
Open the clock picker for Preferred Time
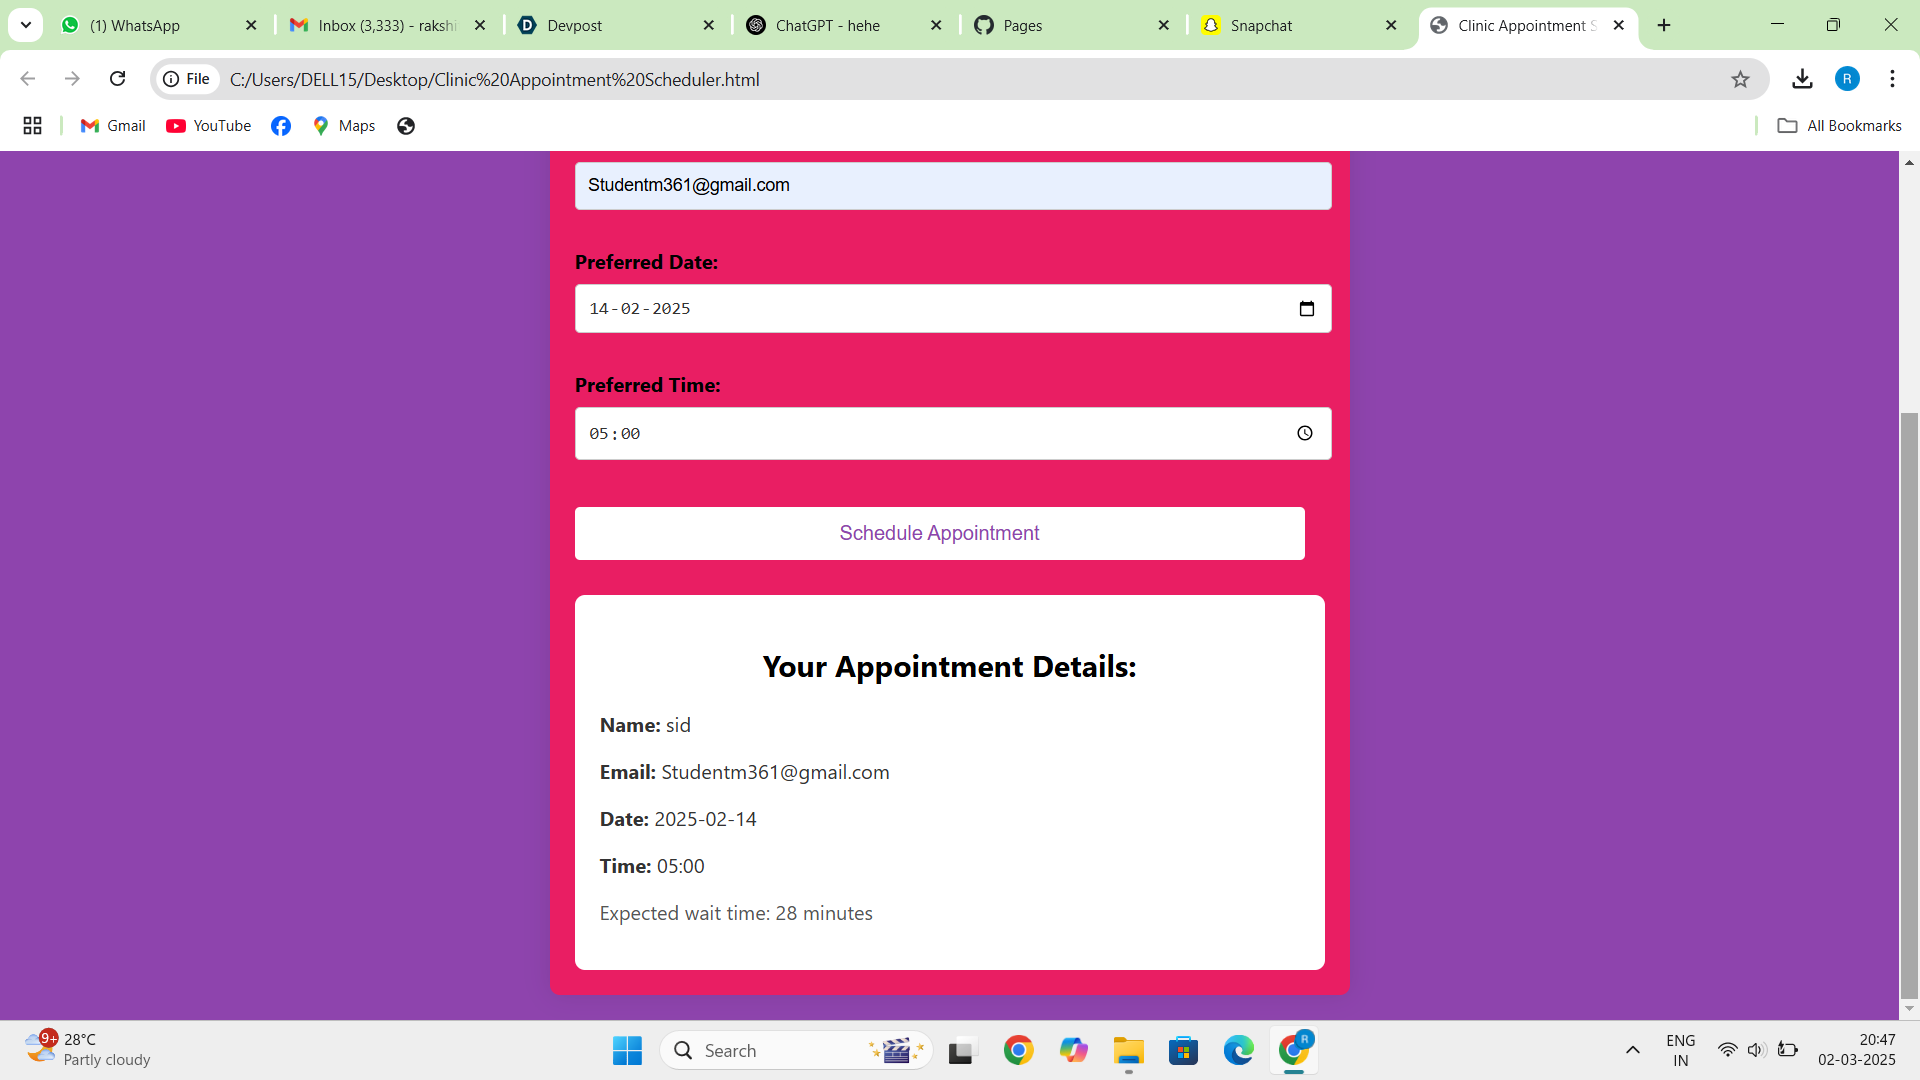pos(1304,433)
